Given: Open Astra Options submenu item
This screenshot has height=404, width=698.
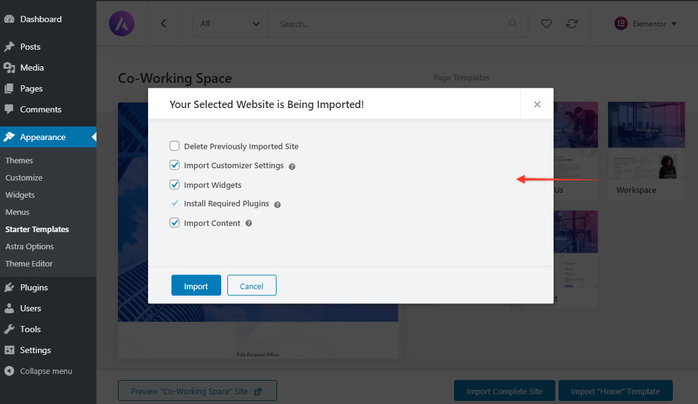Looking at the screenshot, I should point(29,246).
